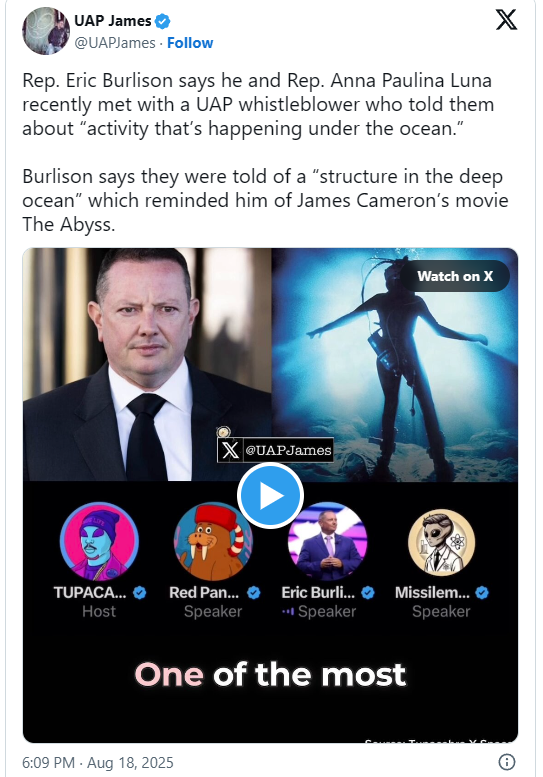Open the 6:09 PM Aug 18, 2025 timestamp
Image resolution: width=543 pixels, height=777 pixels.
98,762
